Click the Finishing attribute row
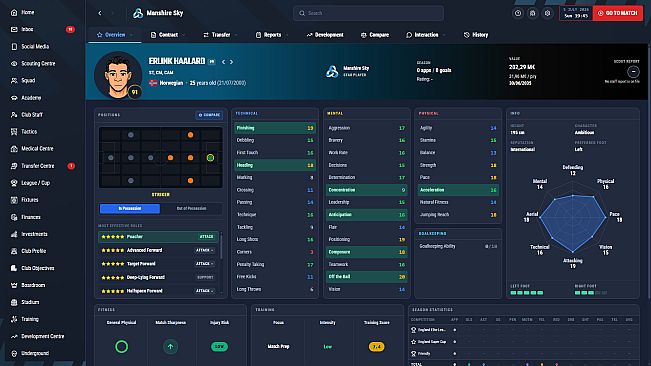651x366 pixels. point(275,128)
